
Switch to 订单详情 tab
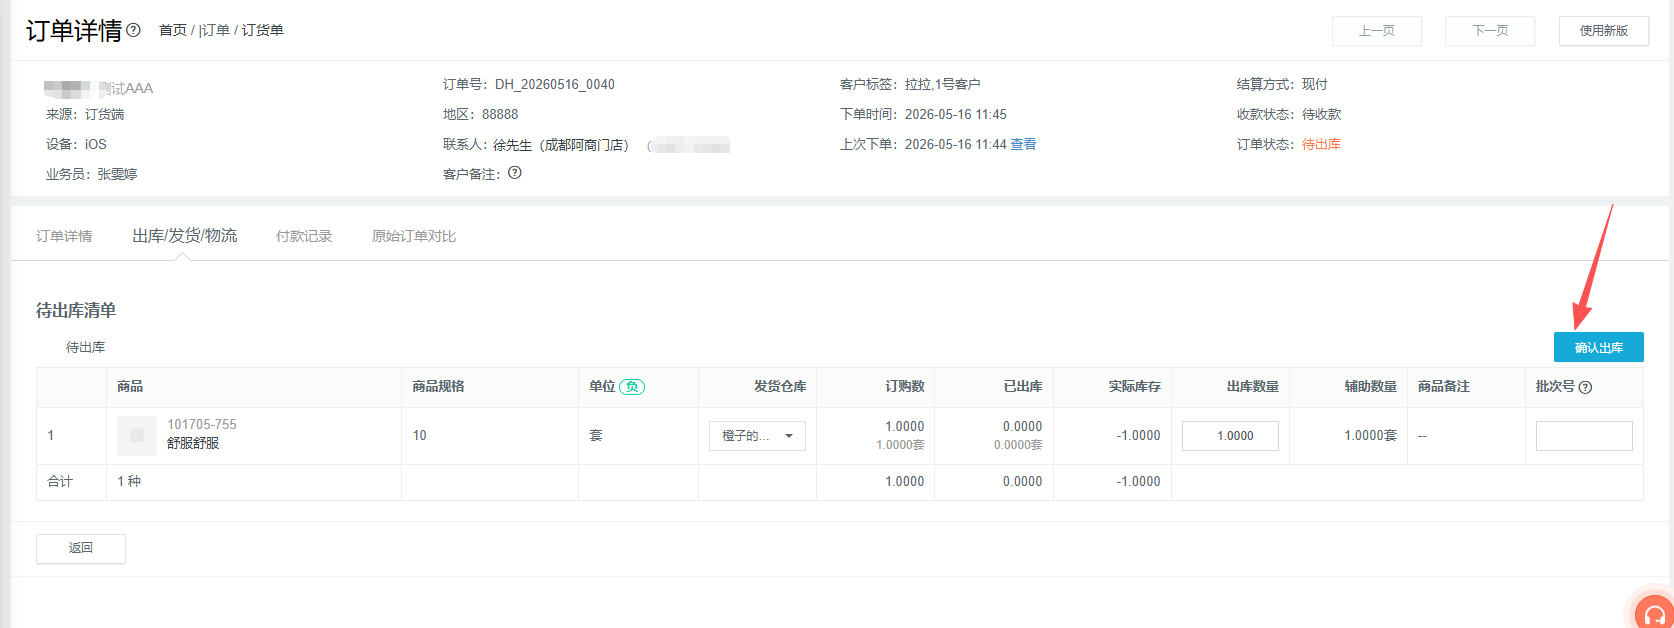[64, 236]
